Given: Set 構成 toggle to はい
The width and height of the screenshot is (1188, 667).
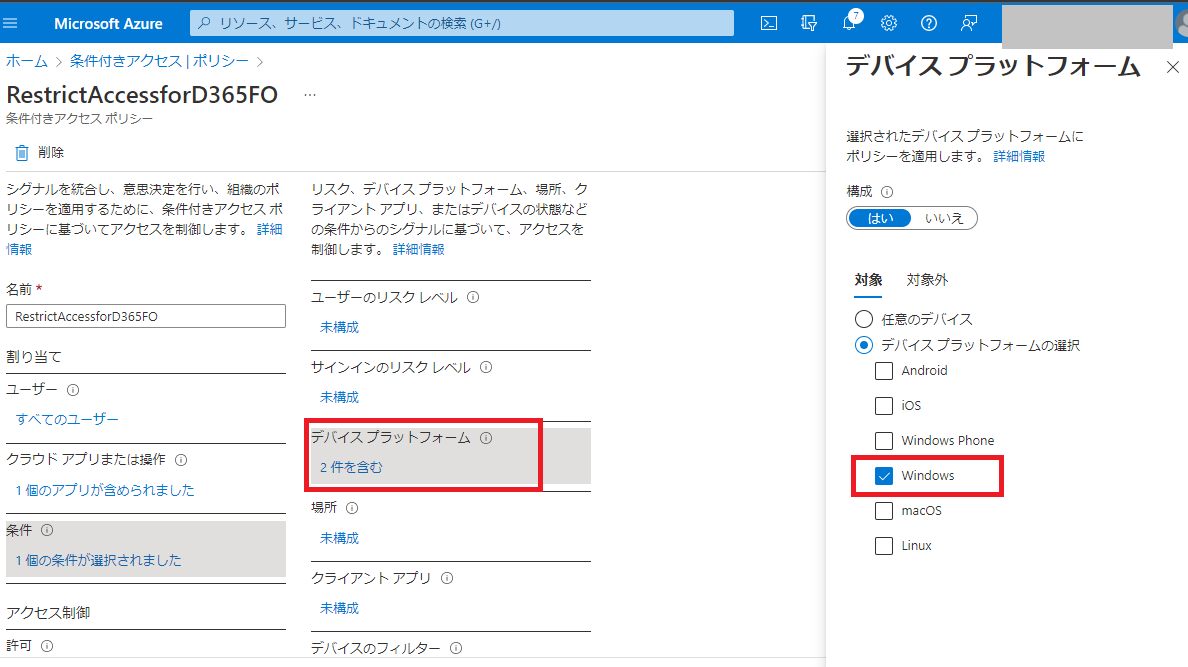Looking at the screenshot, I should 880,218.
